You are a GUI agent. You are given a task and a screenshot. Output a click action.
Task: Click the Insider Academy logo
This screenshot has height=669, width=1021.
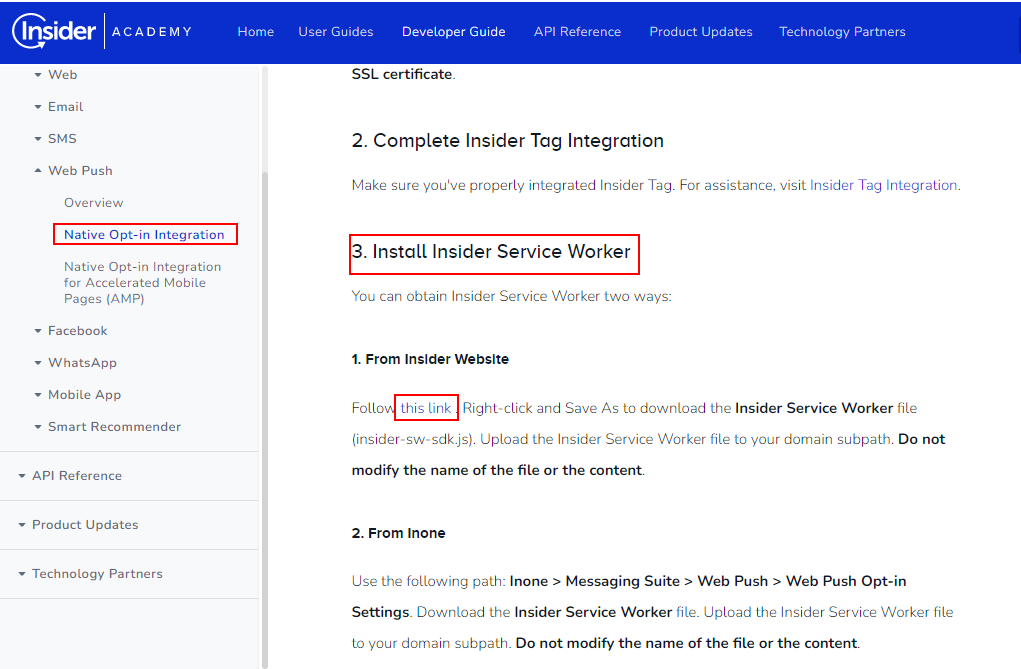[101, 31]
